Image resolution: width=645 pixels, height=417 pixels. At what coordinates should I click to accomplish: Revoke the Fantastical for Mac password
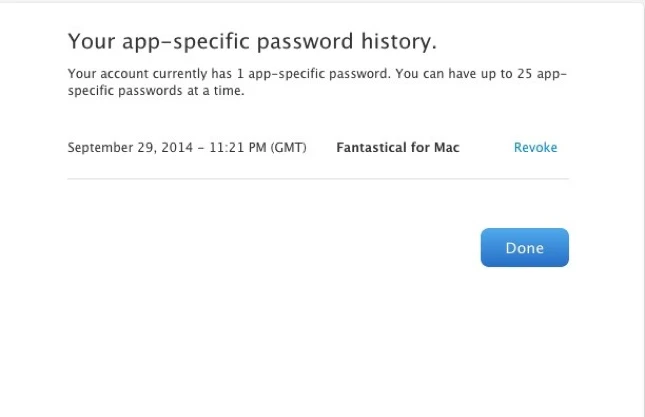(535, 147)
